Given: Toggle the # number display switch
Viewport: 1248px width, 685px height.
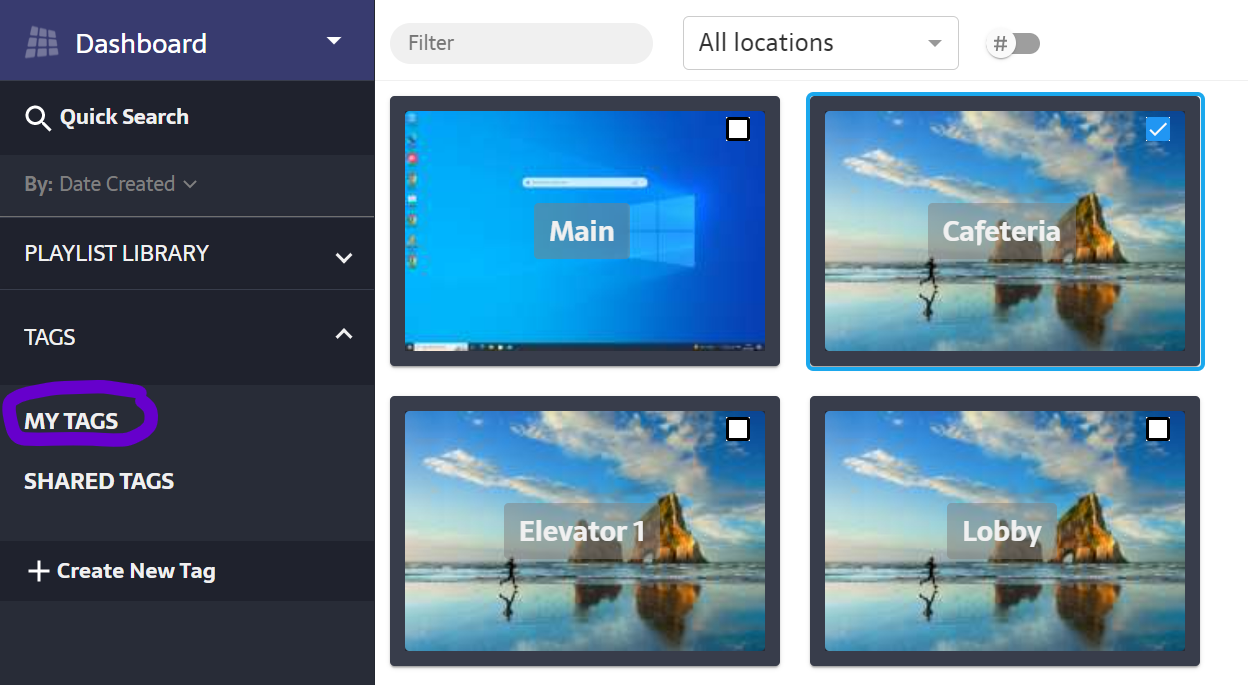Looking at the screenshot, I should [1014, 44].
